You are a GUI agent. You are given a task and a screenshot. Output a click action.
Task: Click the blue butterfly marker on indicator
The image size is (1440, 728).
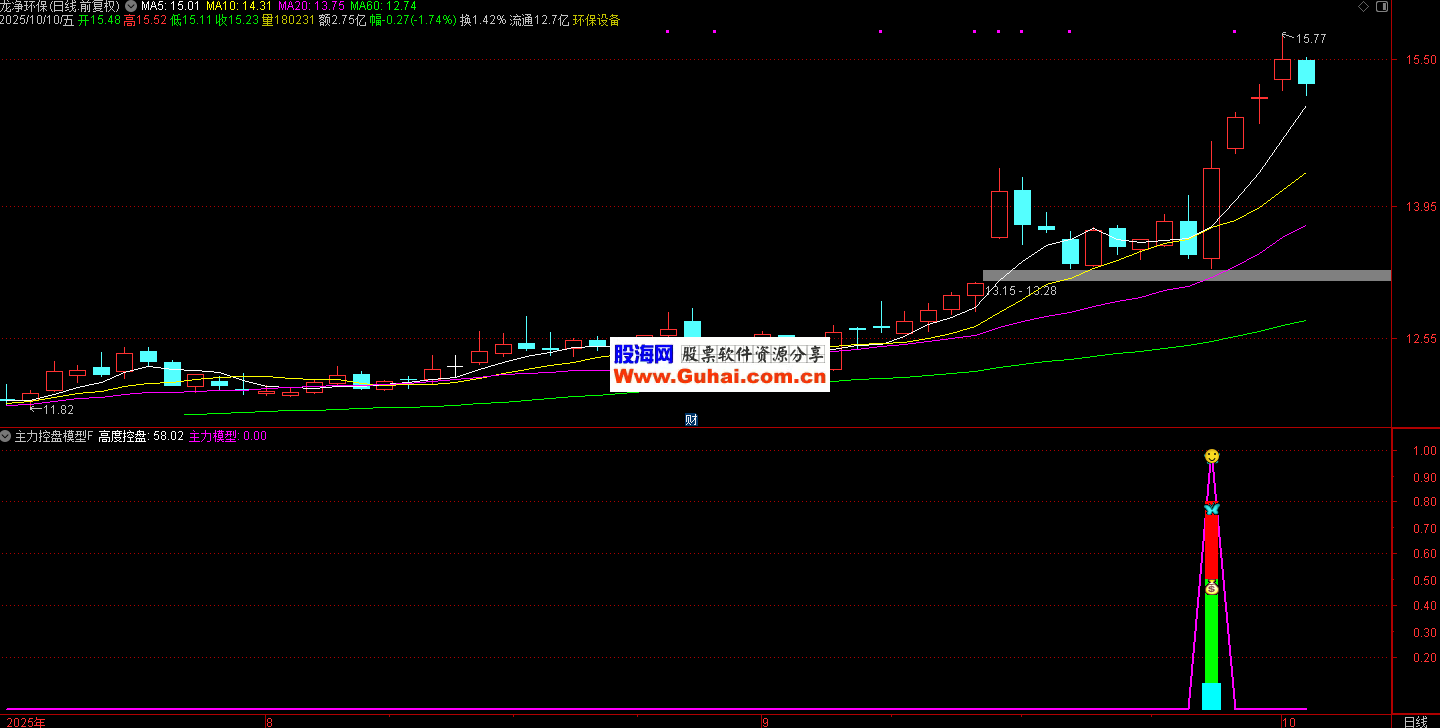point(1211,509)
